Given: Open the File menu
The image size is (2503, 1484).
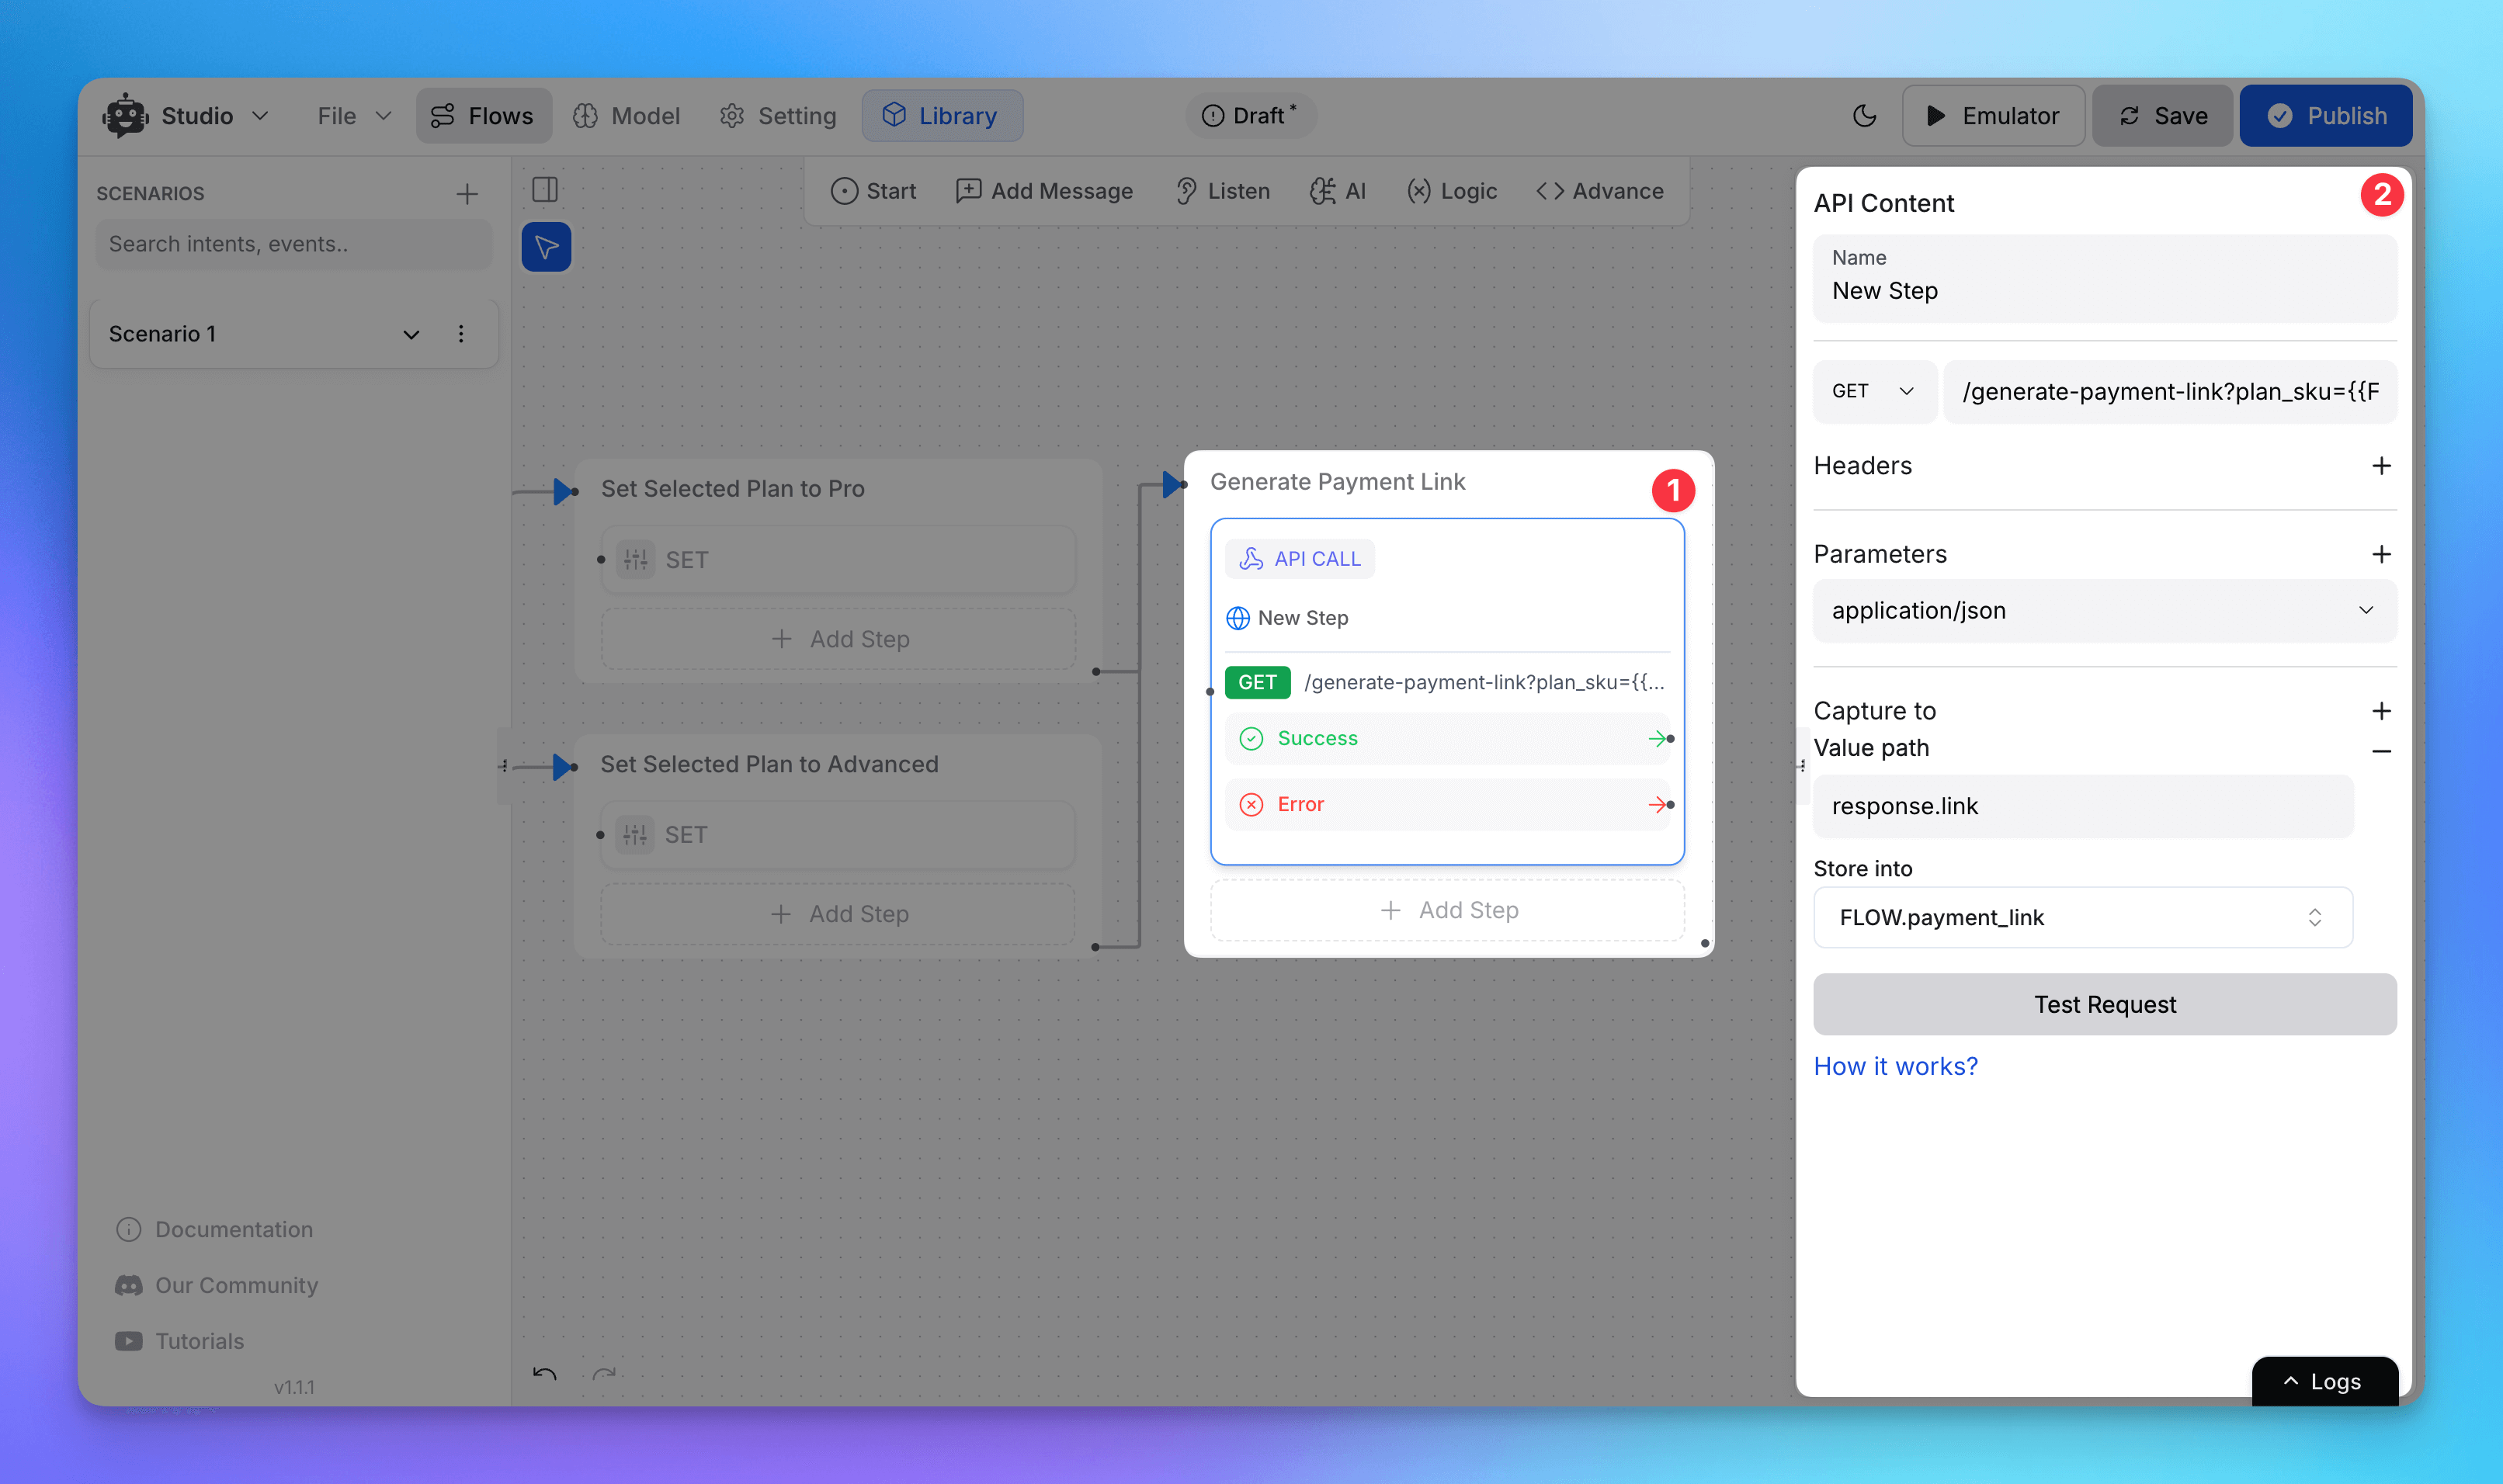Looking at the screenshot, I should pos(353,116).
